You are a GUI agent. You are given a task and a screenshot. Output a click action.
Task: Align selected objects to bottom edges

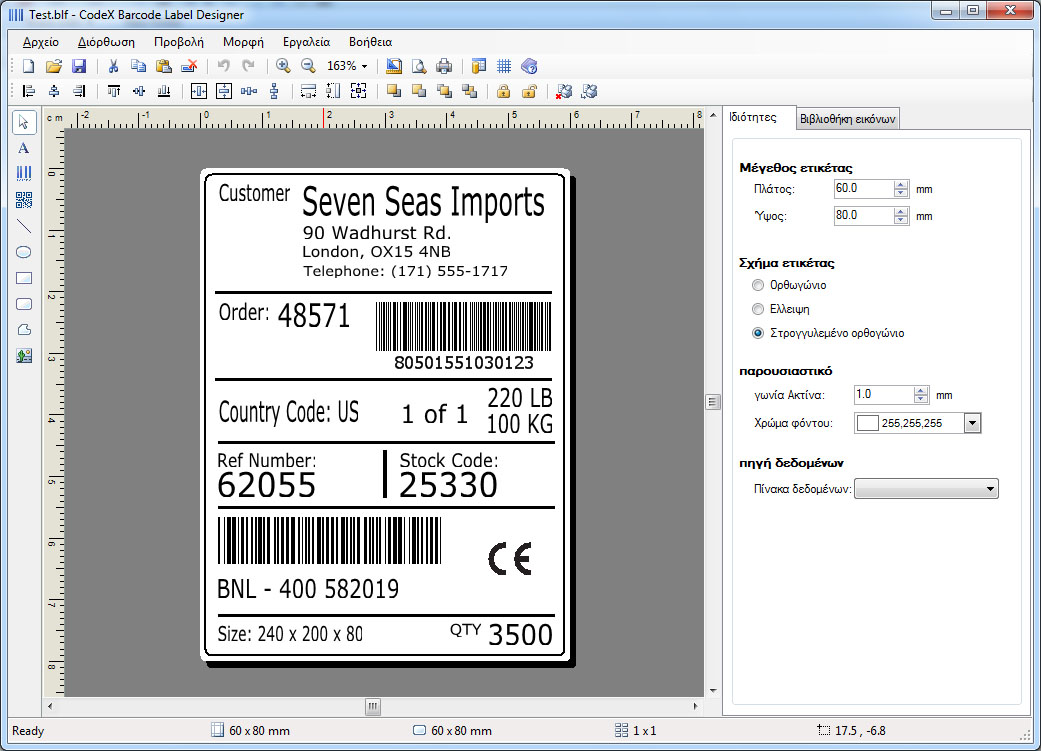pos(163,91)
